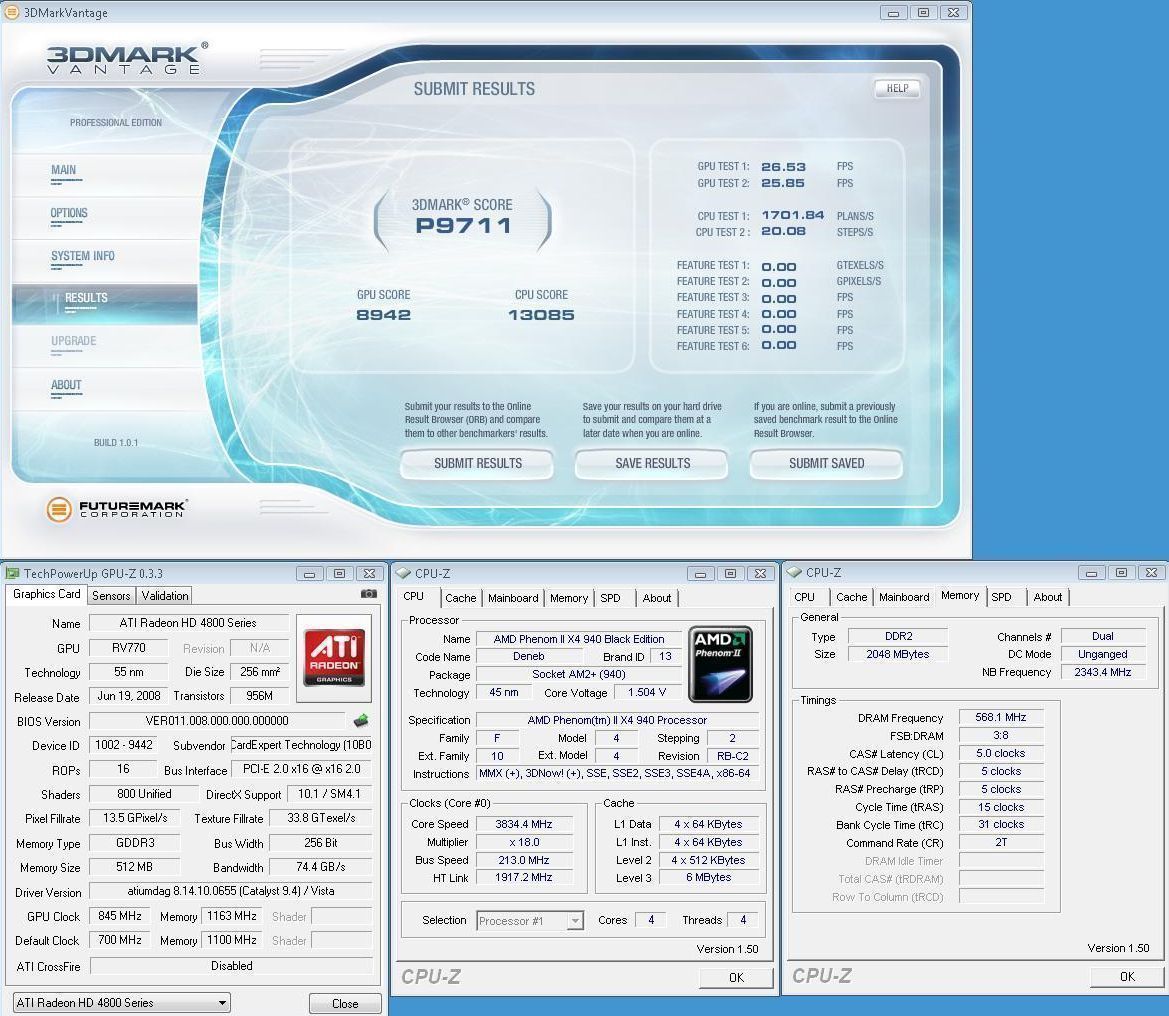This screenshot has width=1169, height=1016.
Task: Open the graphics card selection dropdown in GPU-Z
Action: click(122, 1003)
